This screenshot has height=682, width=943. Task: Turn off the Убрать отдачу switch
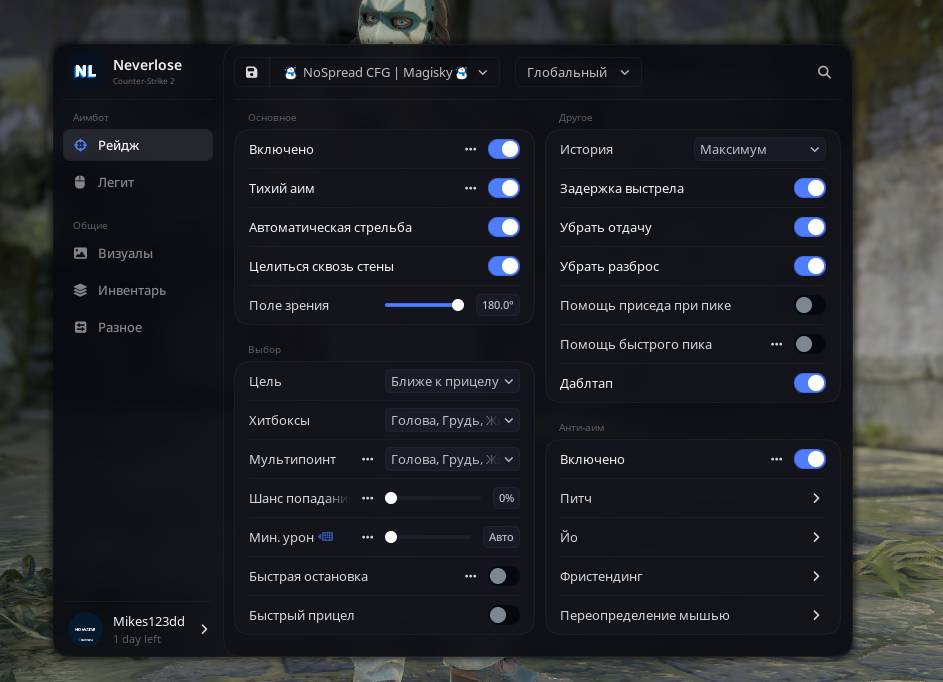tap(809, 227)
